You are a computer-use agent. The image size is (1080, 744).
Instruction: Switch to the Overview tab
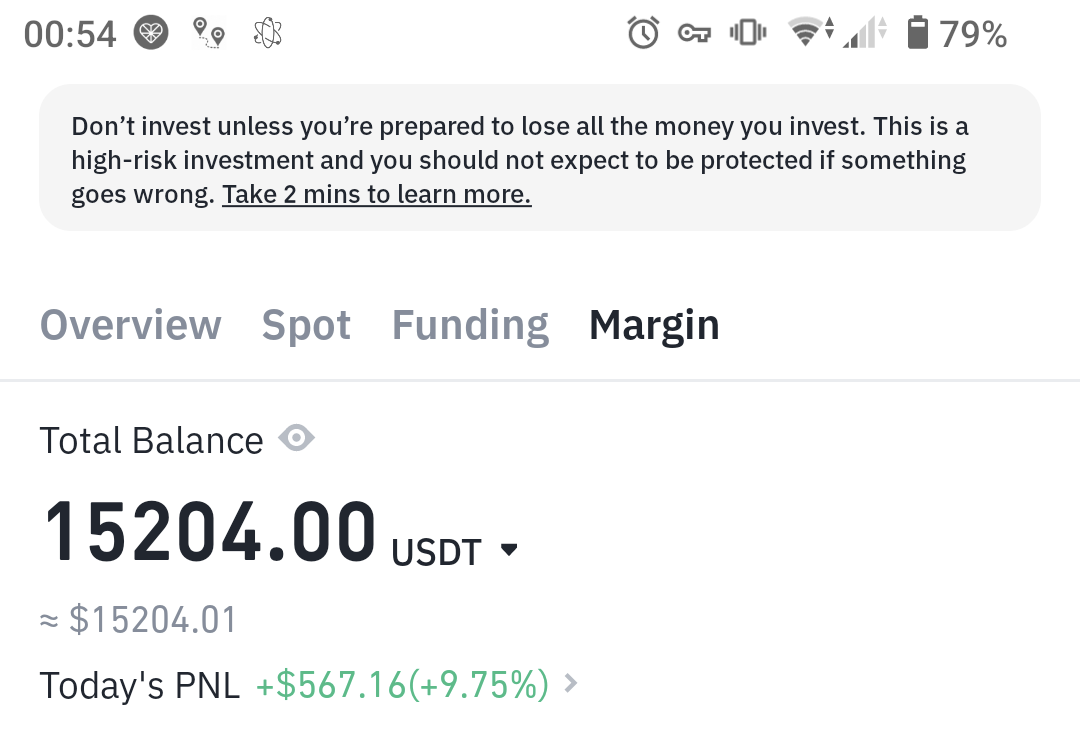pyautogui.click(x=130, y=325)
